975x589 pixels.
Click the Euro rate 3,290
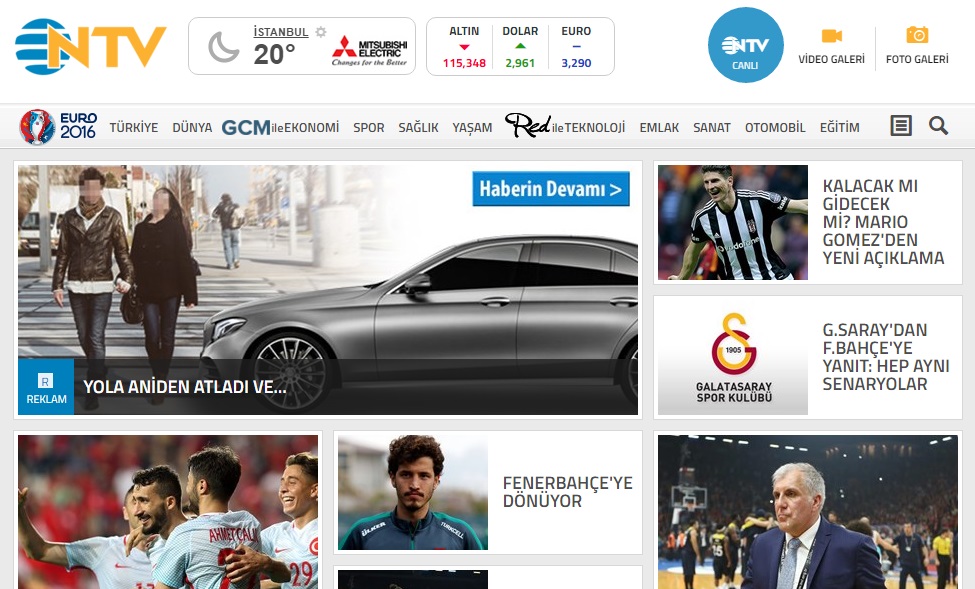click(576, 63)
